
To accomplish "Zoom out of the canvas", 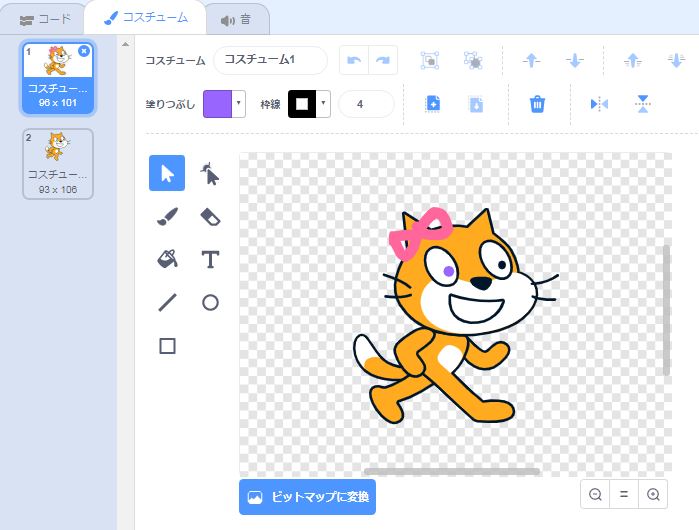I will click(595, 494).
